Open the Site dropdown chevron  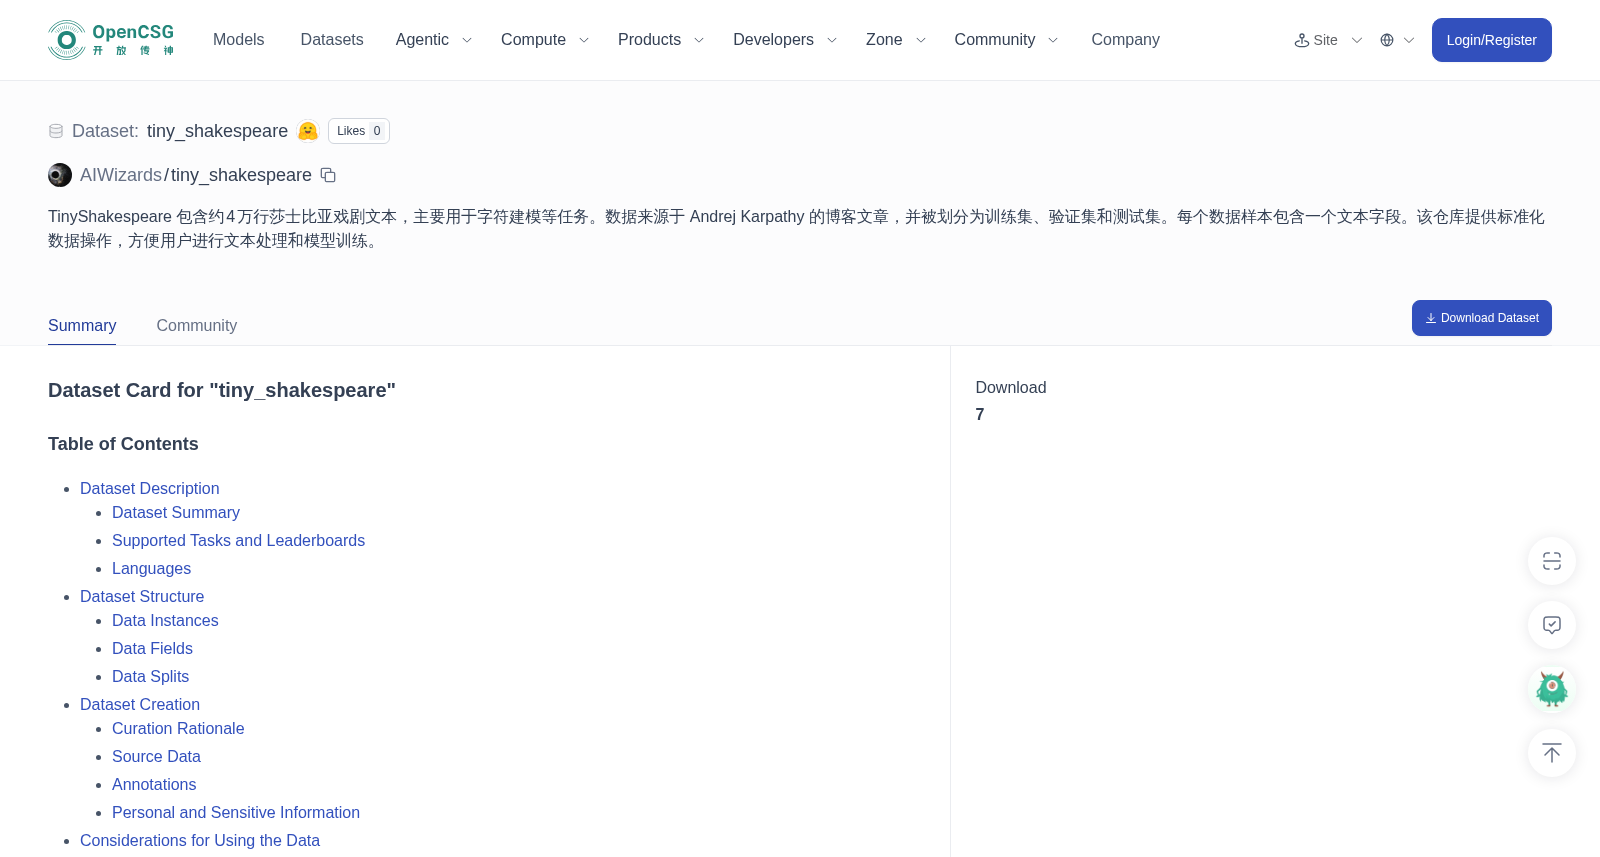[1357, 40]
